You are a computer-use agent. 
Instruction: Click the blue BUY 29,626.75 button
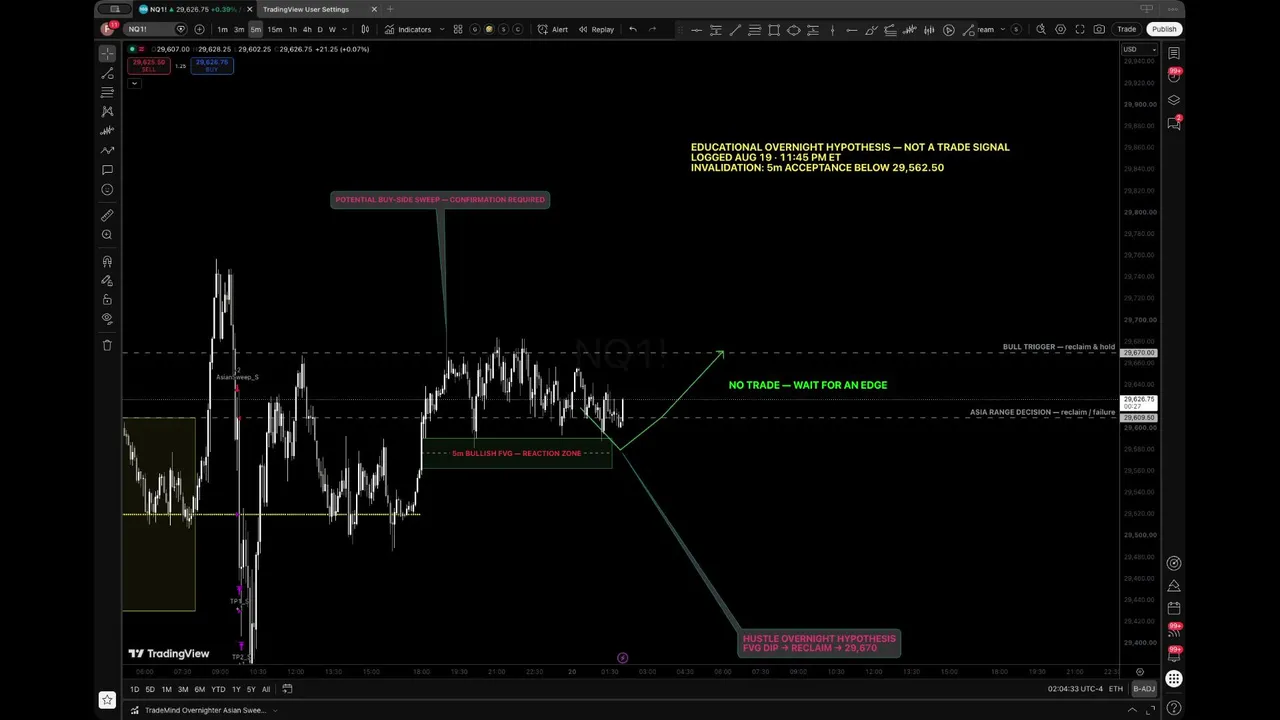(212, 65)
